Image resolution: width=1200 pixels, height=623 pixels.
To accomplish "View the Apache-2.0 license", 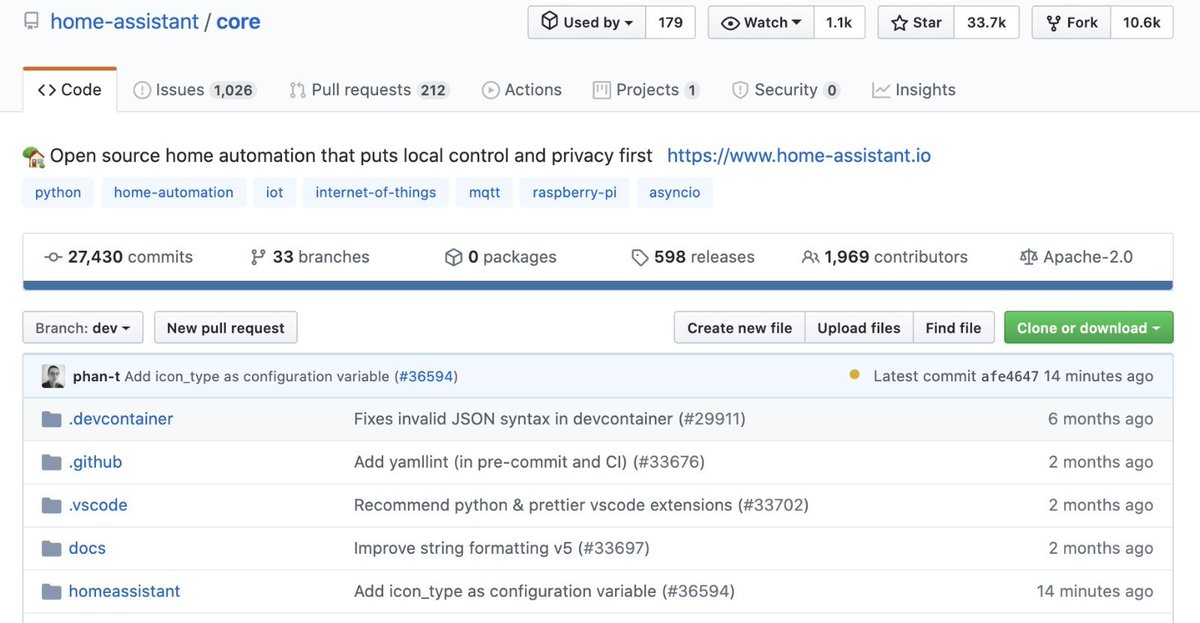I will (1076, 257).
